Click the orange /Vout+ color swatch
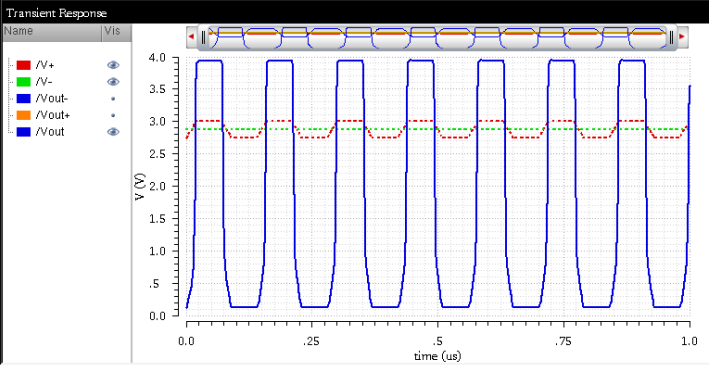The width and height of the screenshot is (709, 365). point(24,115)
